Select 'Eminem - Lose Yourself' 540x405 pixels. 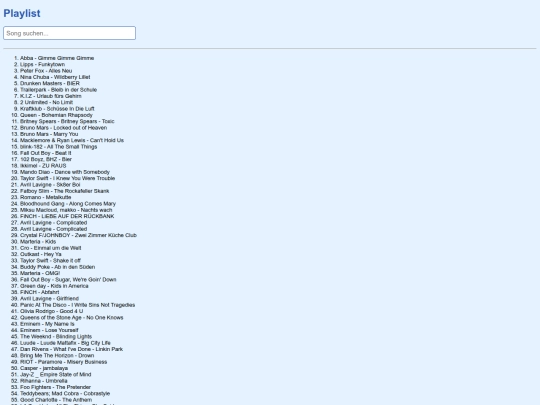[49, 330]
